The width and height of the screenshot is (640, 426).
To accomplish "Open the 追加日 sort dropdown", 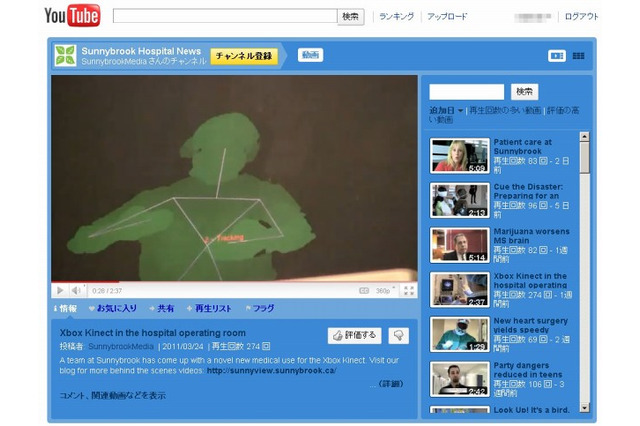I will (x=446, y=110).
